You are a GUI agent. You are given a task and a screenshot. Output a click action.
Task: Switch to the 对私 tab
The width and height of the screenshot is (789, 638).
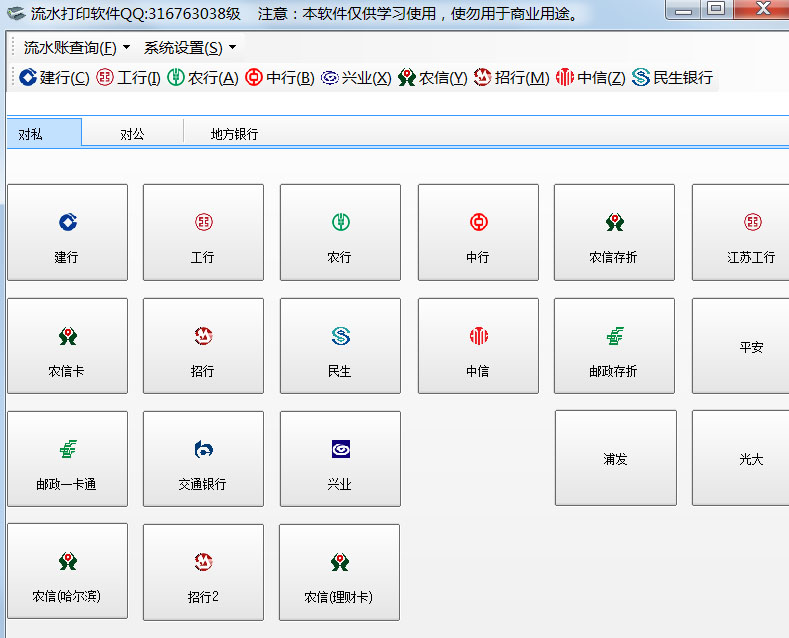[x=44, y=133]
